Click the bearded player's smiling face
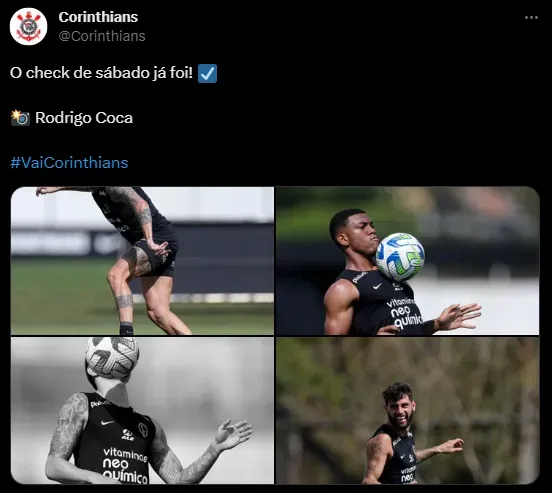The image size is (552, 493). pyautogui.click(x=399, y=408)
